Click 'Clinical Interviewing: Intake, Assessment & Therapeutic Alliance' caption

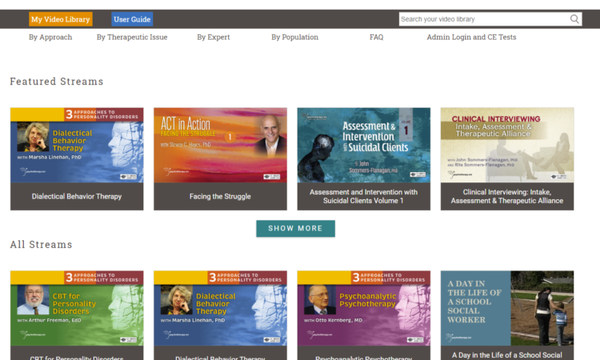pos(507,196)
